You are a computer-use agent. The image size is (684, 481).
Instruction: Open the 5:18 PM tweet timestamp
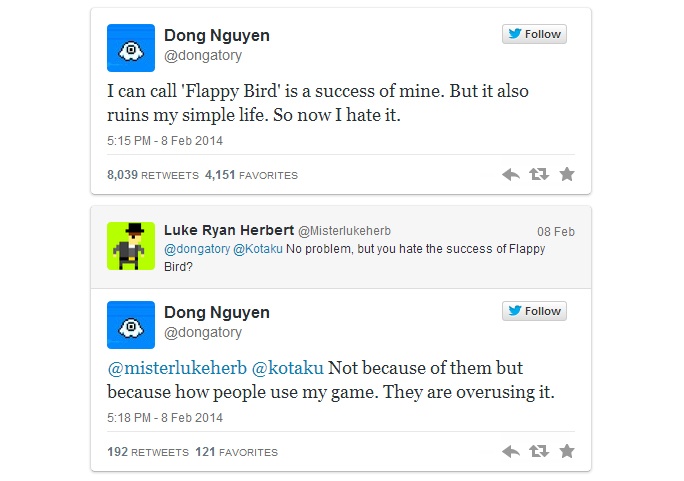pos(165,417)
